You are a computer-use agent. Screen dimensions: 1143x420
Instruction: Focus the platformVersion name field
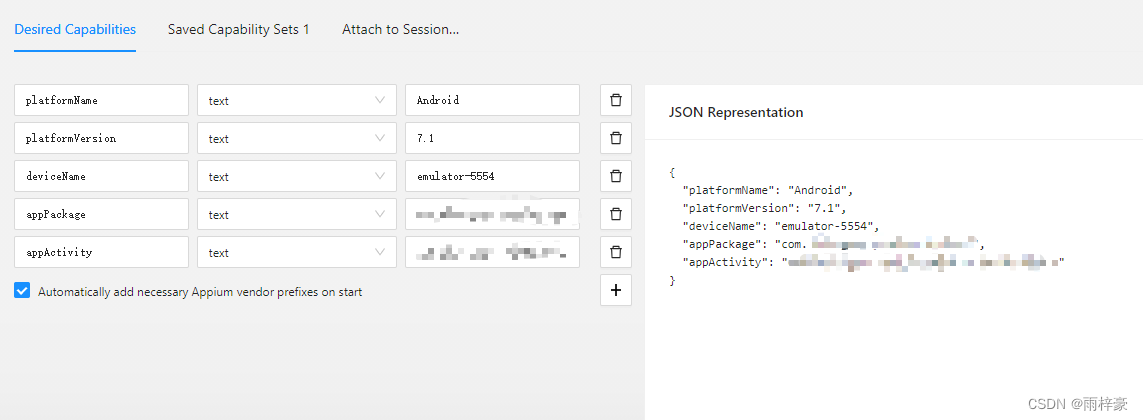pyautogui.click(x=101, y=138)
